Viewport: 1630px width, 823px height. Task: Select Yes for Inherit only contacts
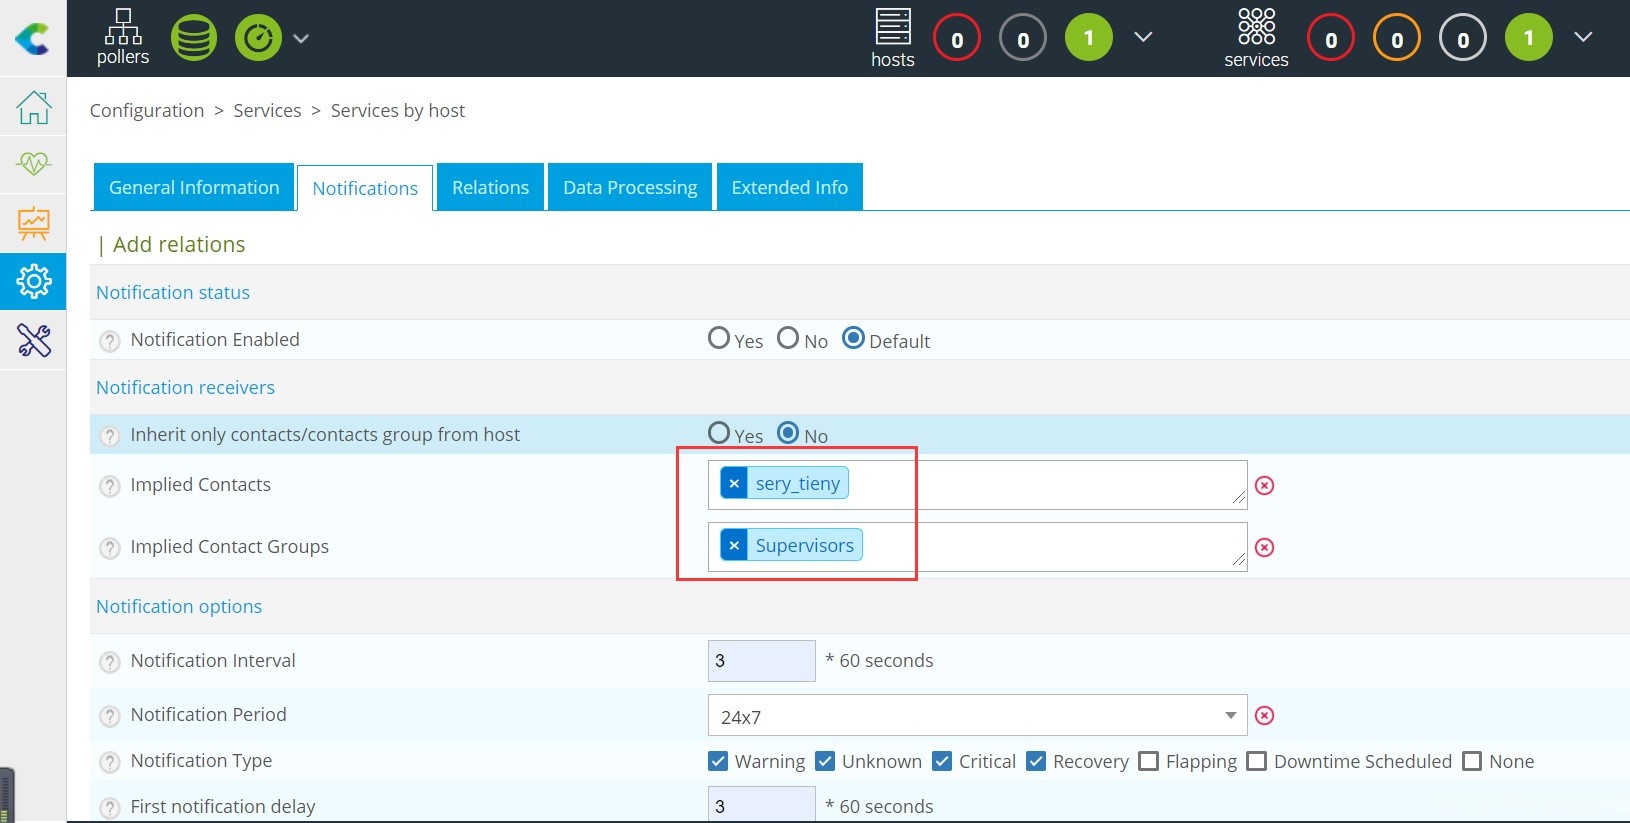tap(719, 433)
